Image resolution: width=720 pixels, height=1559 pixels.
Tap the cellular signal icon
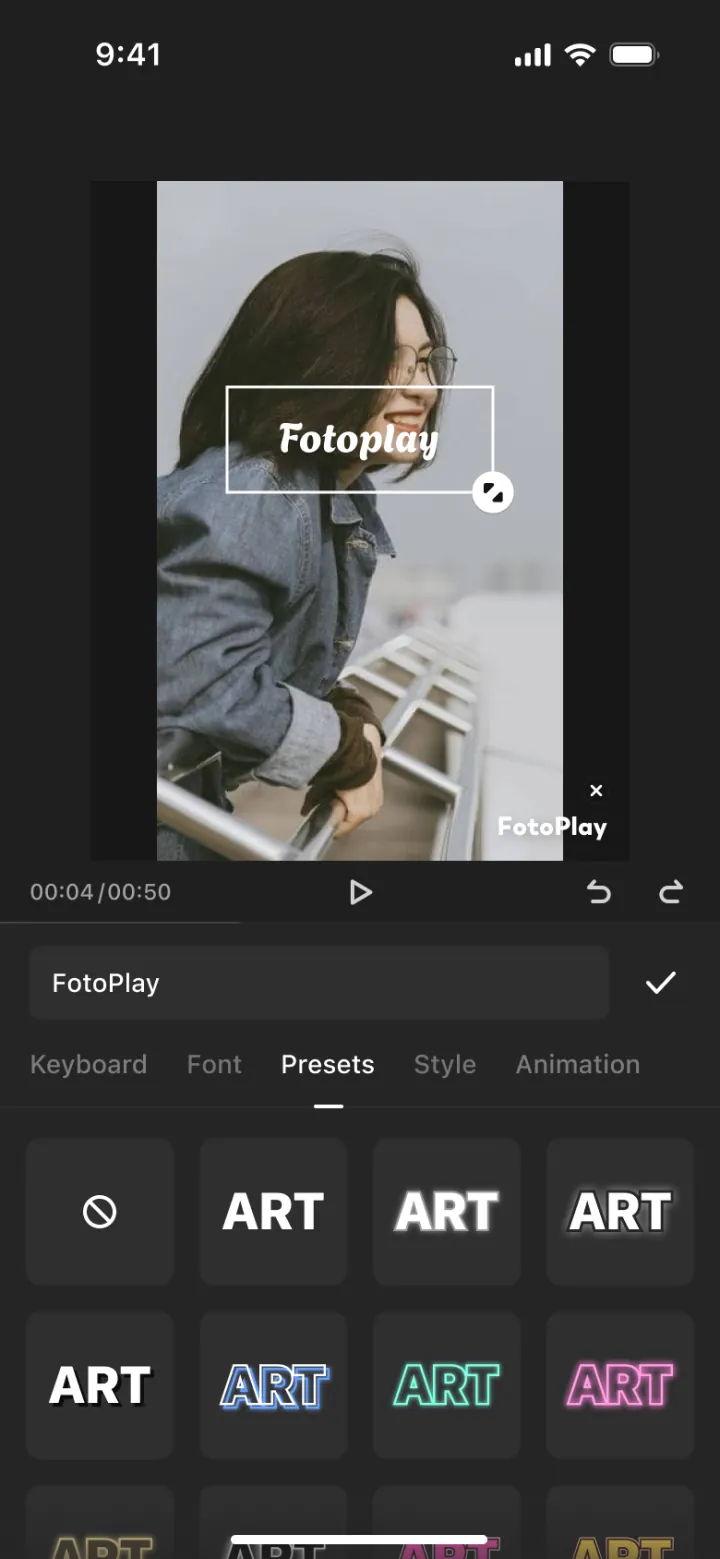533,55
